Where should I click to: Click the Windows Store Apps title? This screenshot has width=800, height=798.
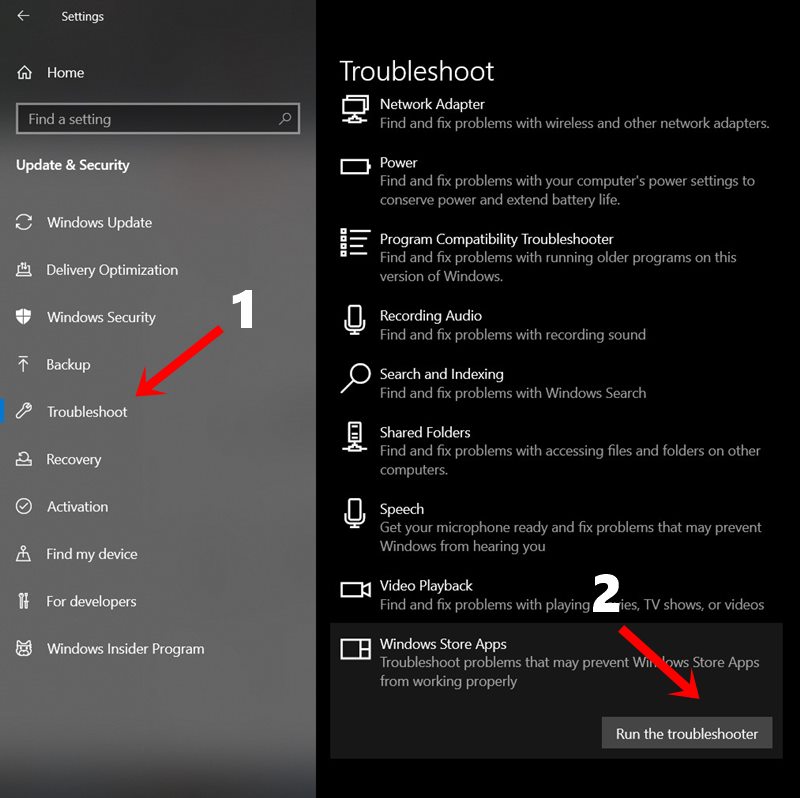pyautogui.click(x=443, y=644)
